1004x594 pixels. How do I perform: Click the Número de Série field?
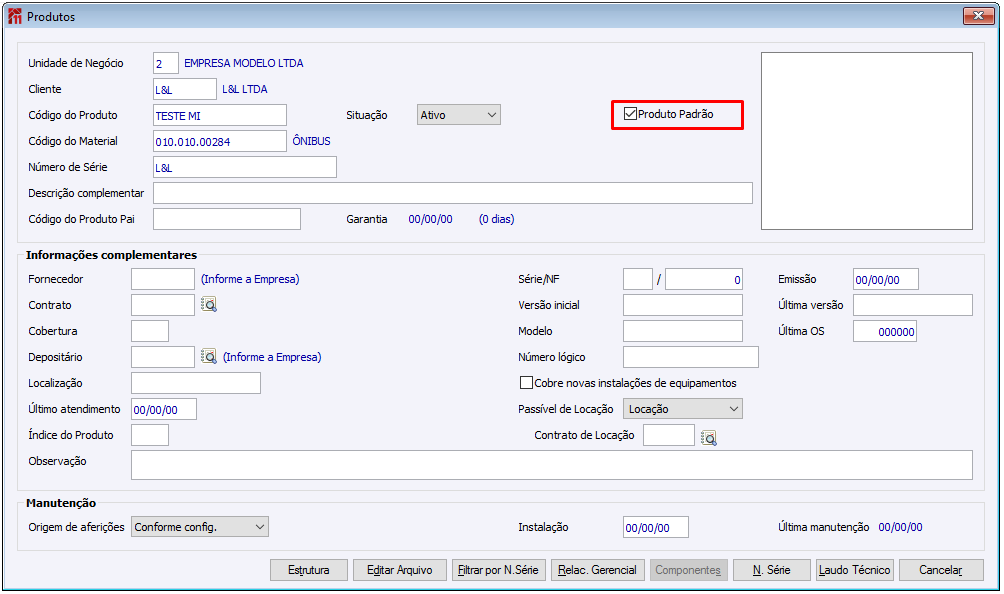[x=245, y=167]
